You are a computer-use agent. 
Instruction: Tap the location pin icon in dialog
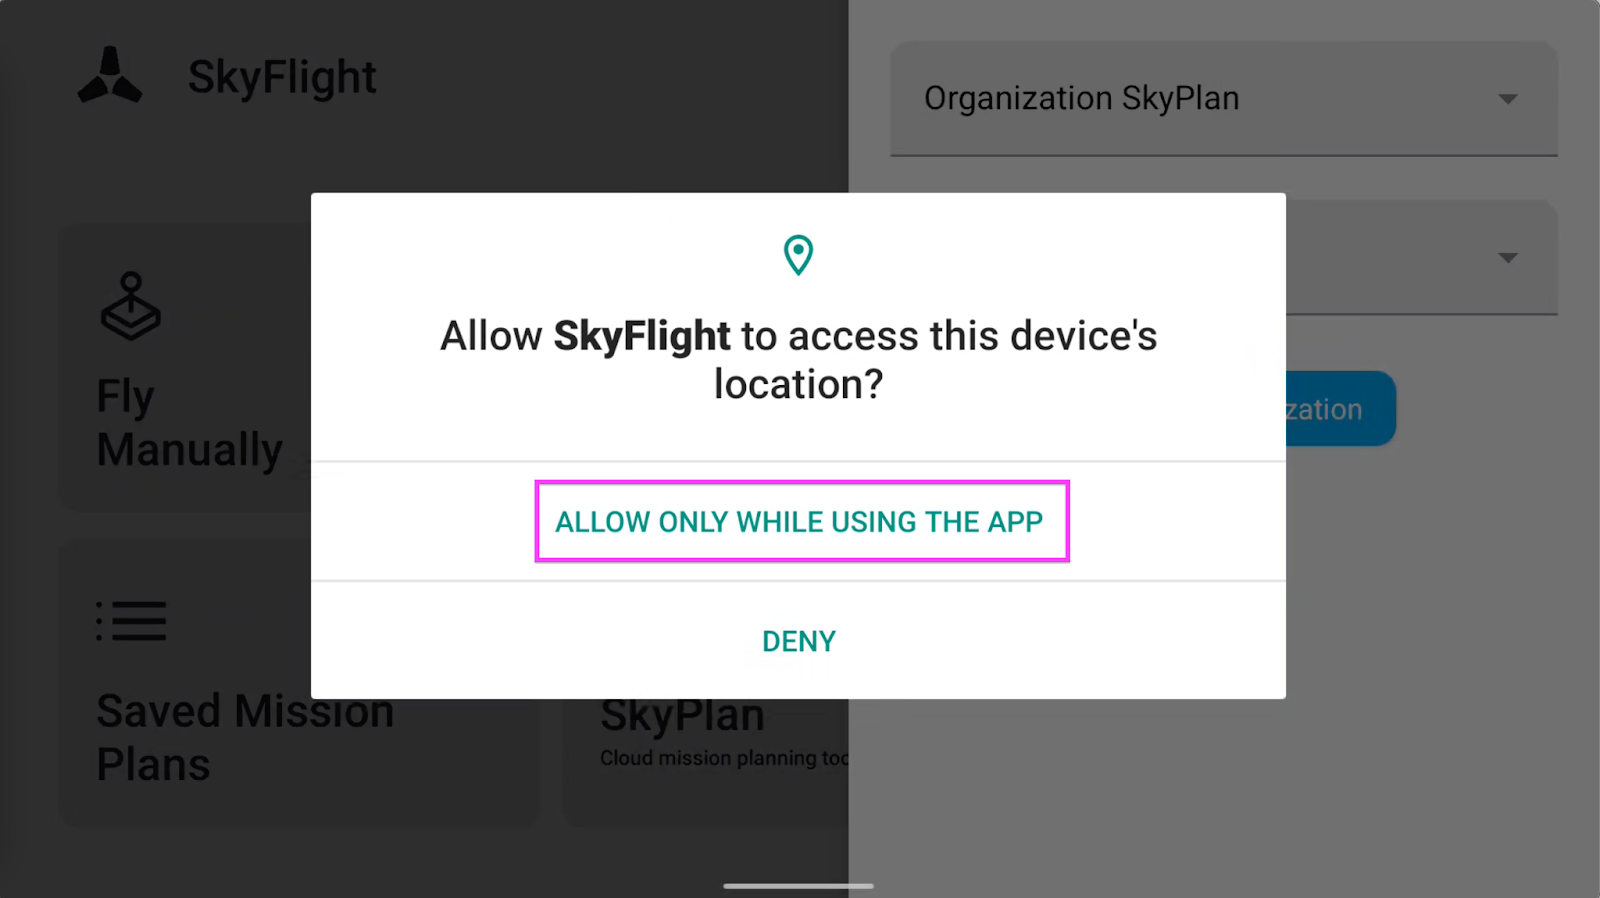798,255
